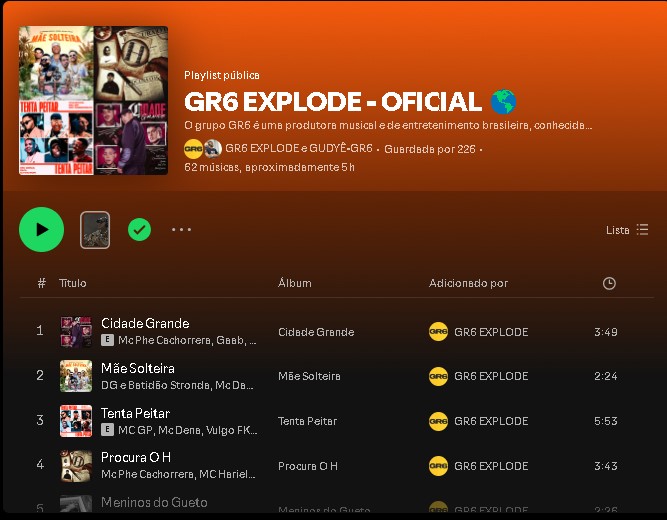Click GR6 avatar icon in Mãe Solteira row
Screen dimensions: 667x520
(438, 376)
